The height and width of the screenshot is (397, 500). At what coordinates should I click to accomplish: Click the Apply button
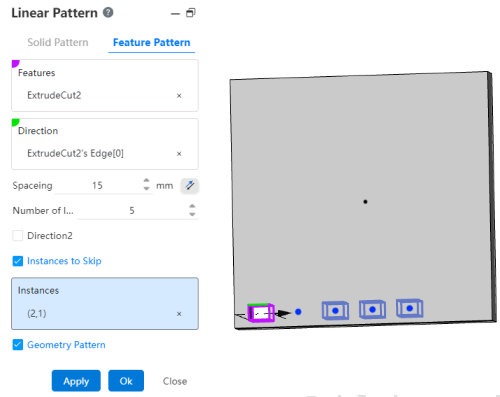(76, 381)
